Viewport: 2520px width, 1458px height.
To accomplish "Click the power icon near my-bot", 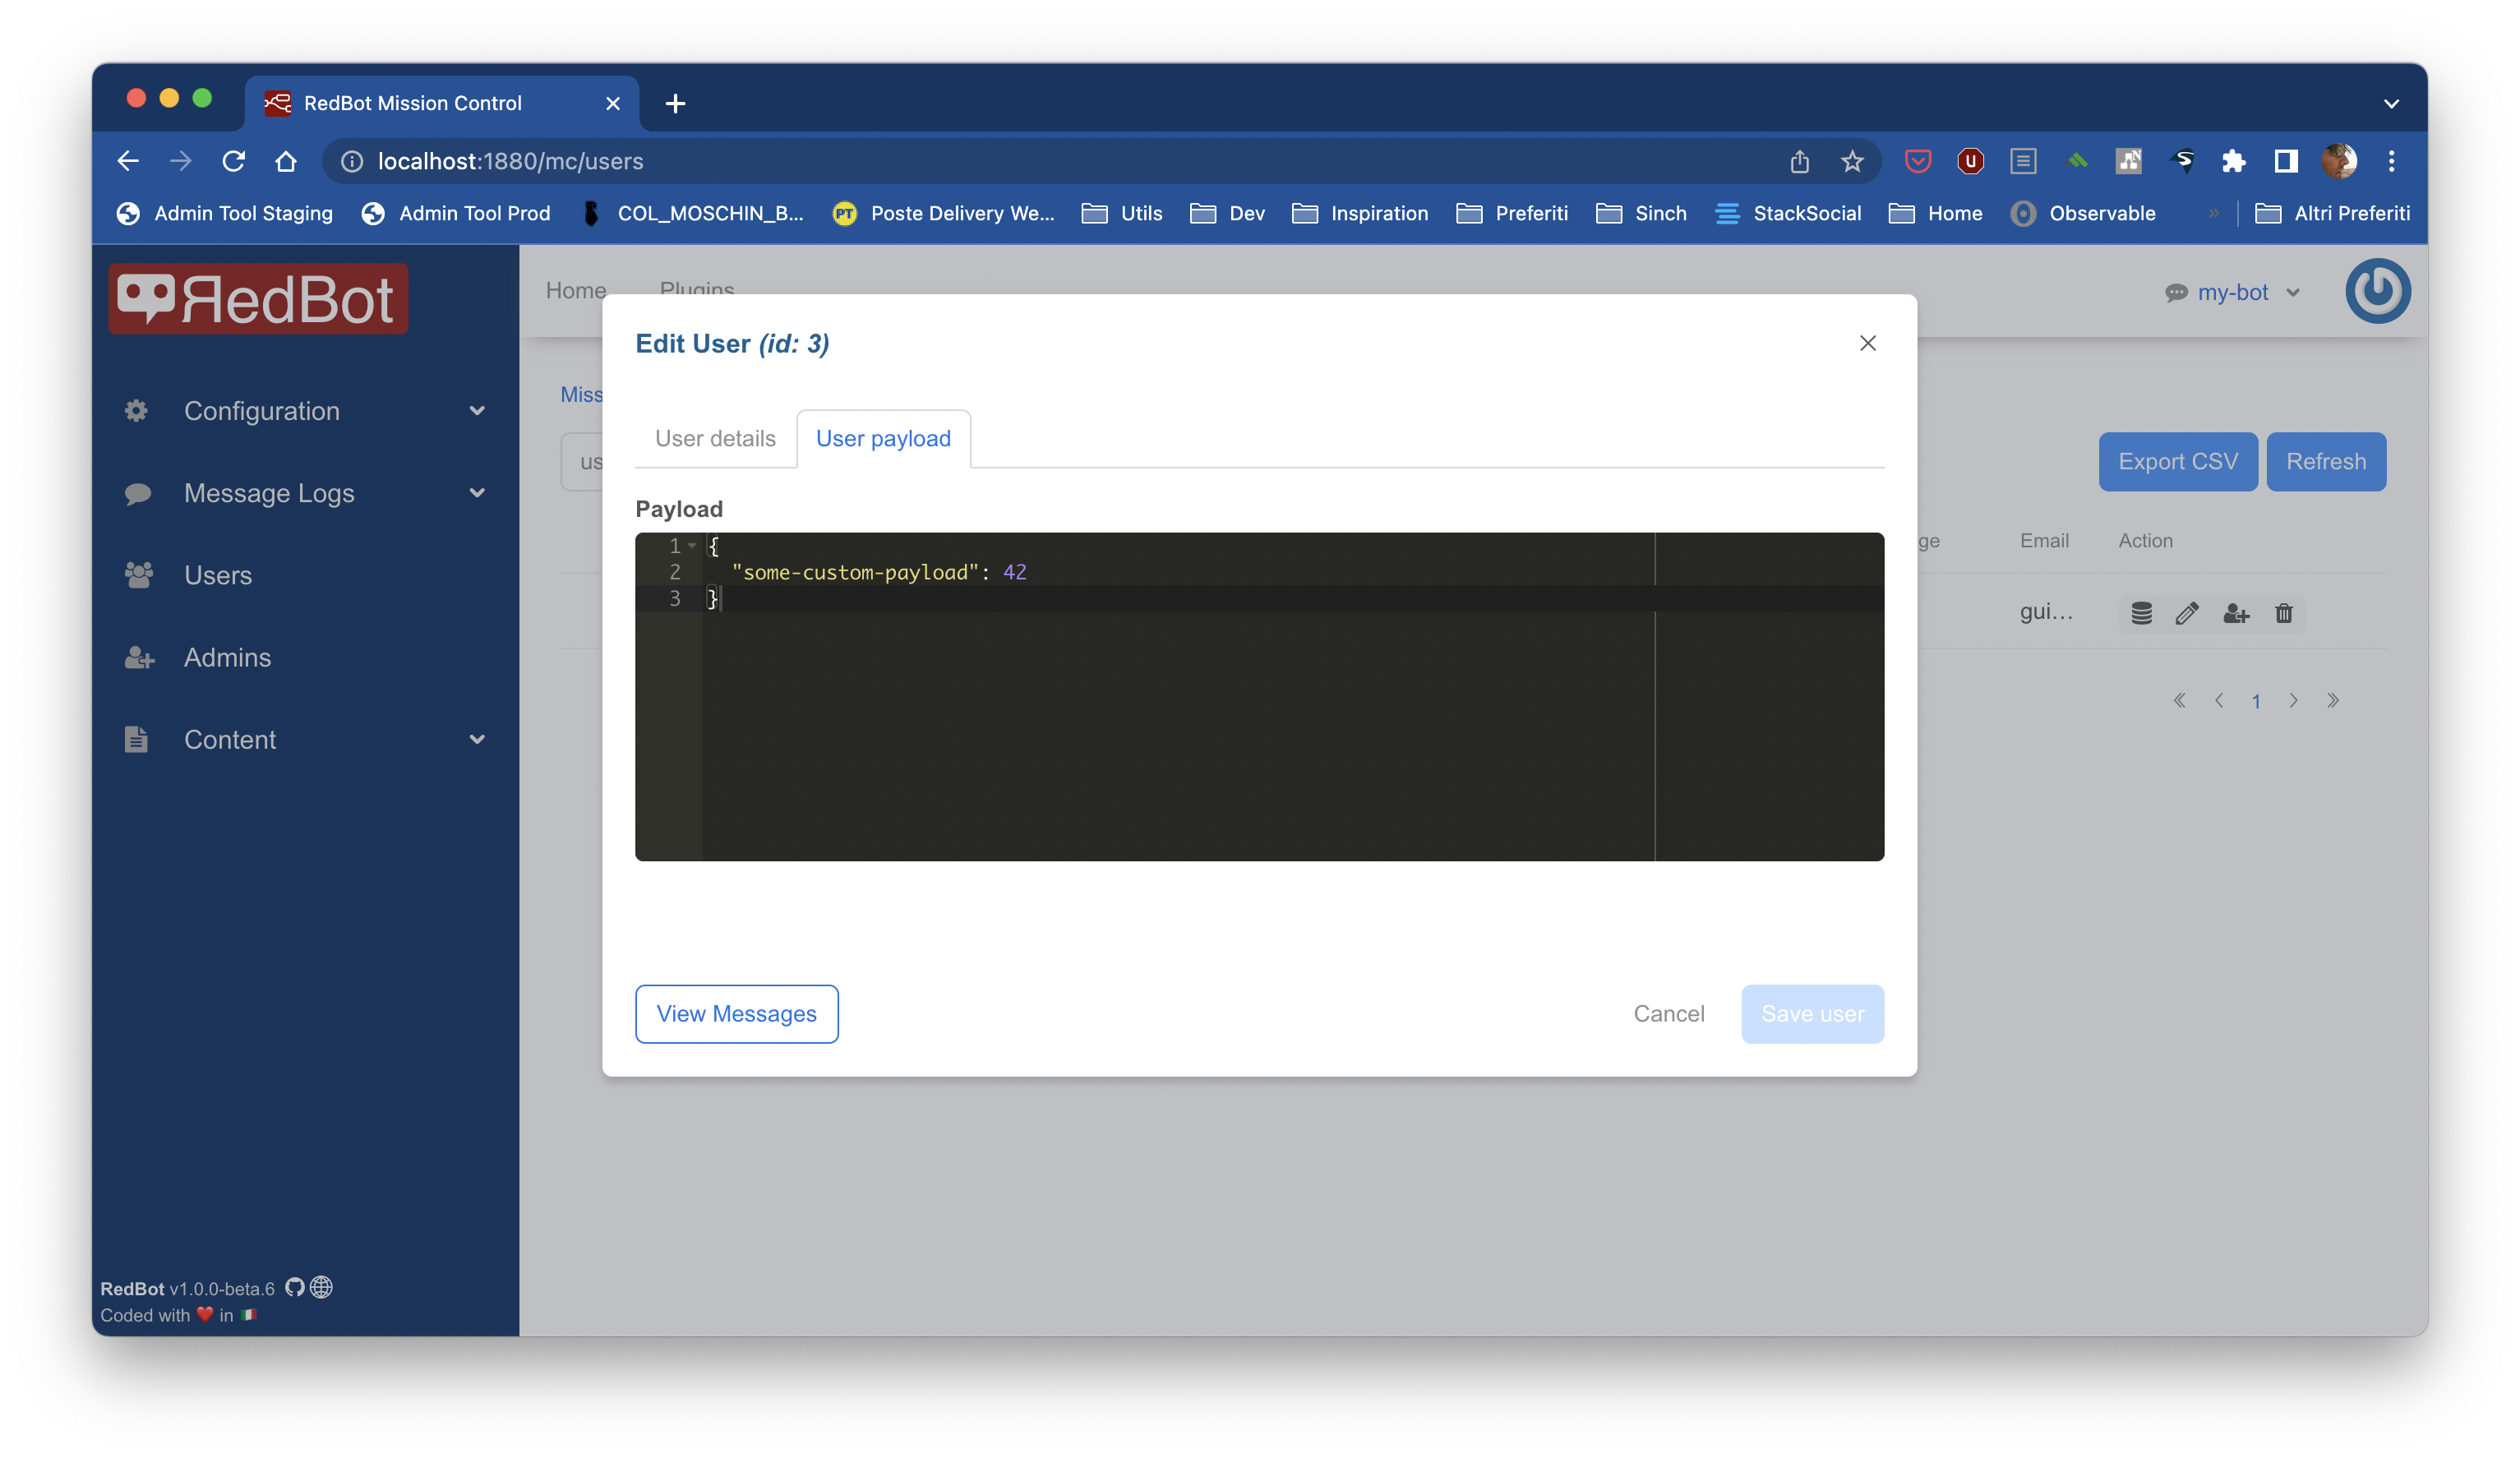I will coord(2378,291).
